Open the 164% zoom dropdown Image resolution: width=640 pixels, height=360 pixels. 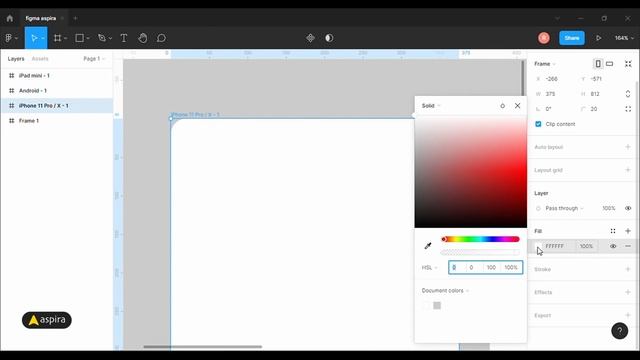tap(624, 38)
